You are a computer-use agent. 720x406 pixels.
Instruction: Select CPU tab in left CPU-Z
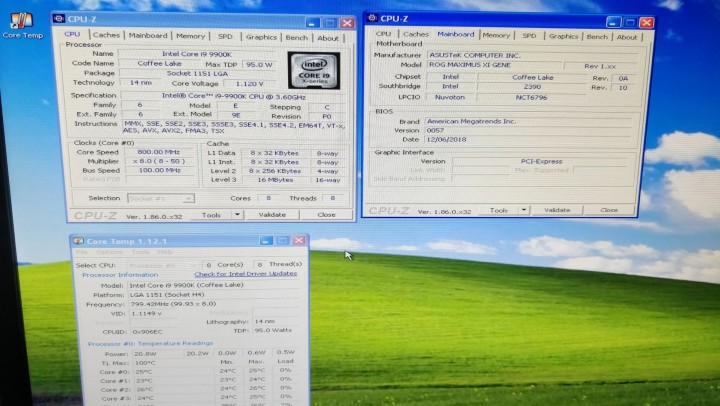click(x=72, y=34)
